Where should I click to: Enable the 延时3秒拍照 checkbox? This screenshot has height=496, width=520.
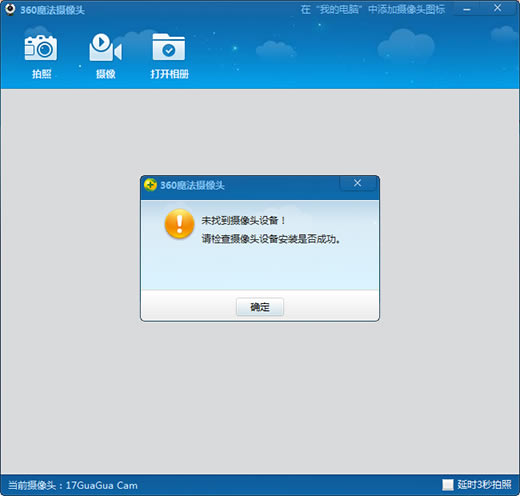click(x=448, y=485)
